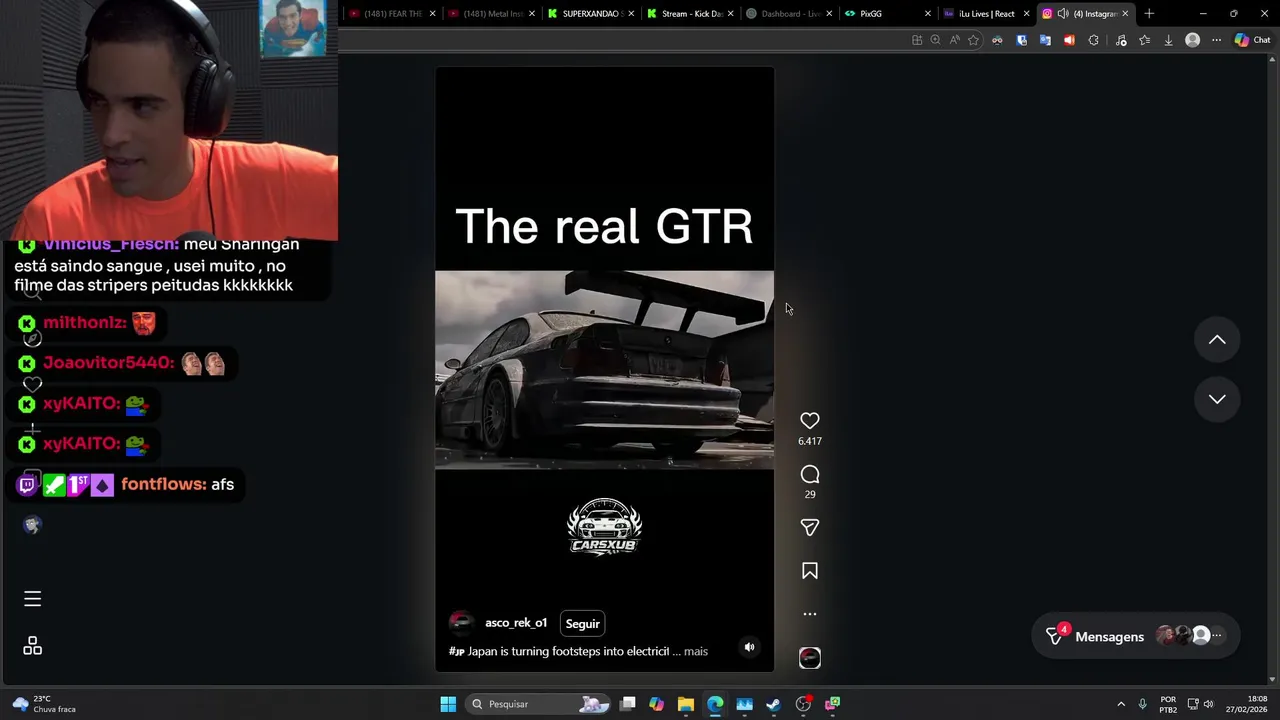Save the reel with bookmark icon

810,571
